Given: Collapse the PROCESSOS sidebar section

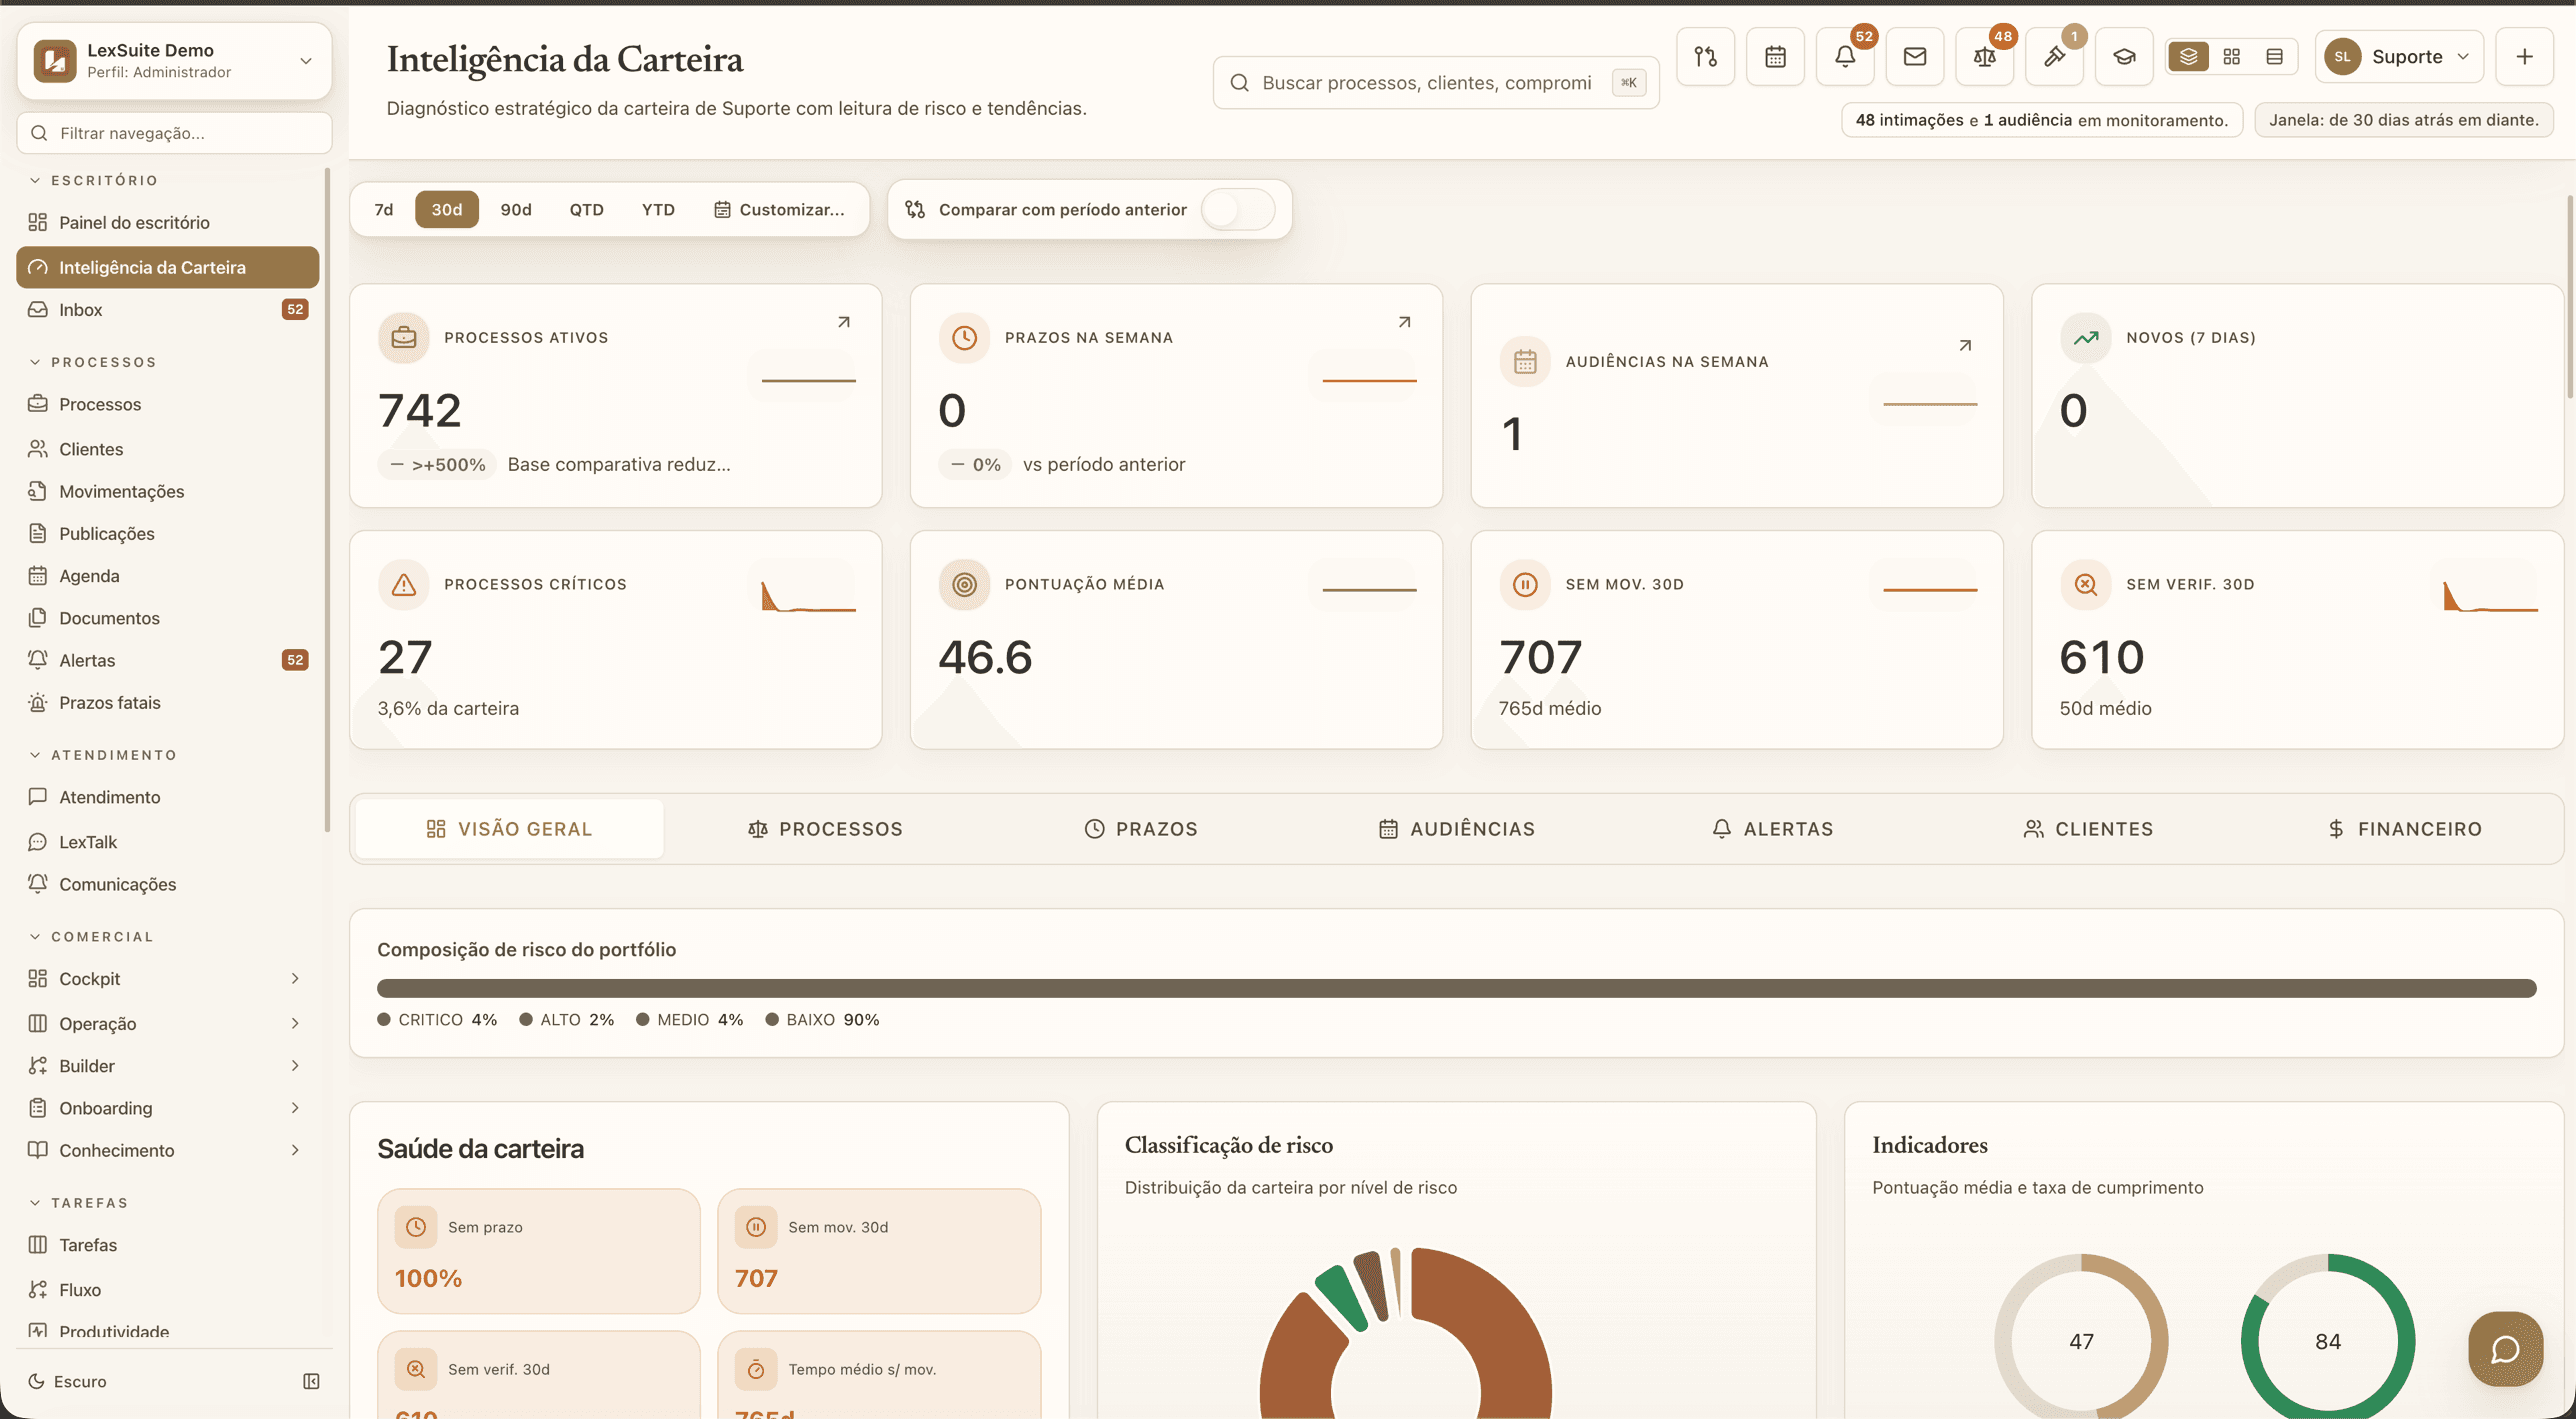Looking at the screenshot, I should coord(93,362).
